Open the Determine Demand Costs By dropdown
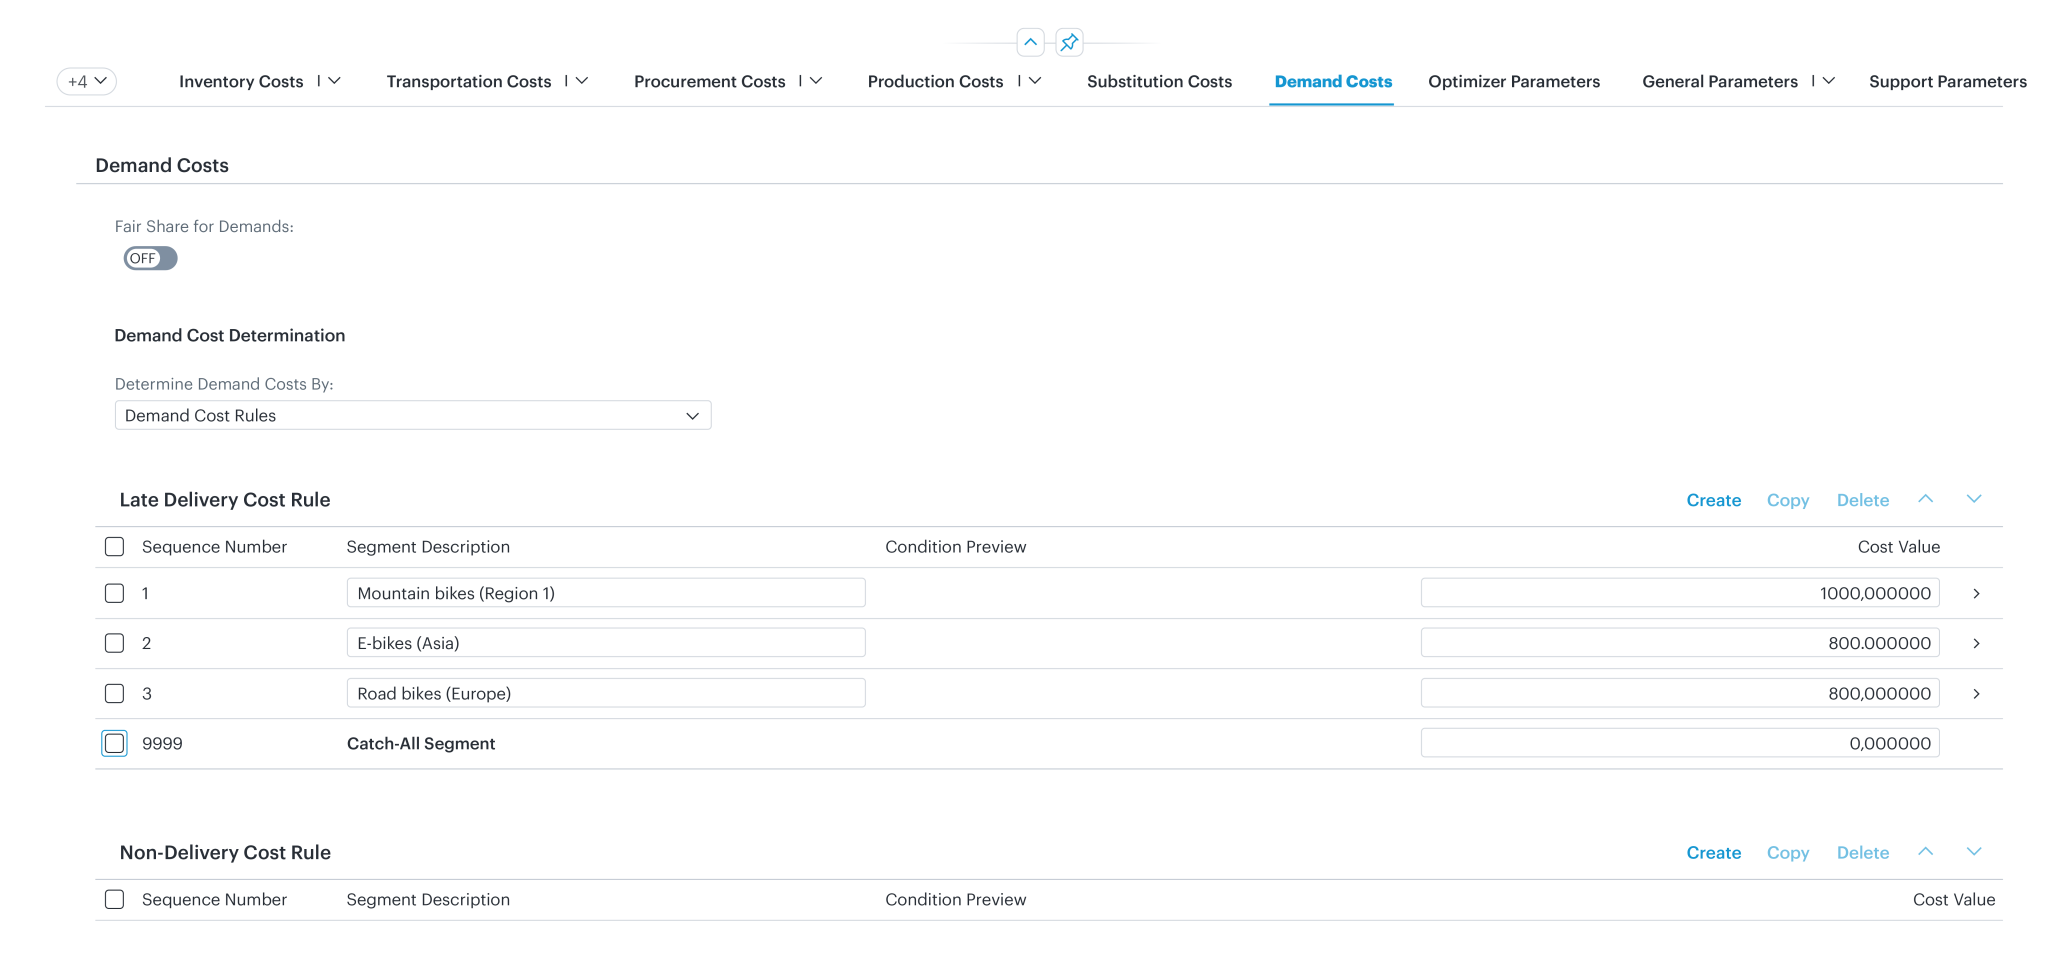 [x=692, y=415]
